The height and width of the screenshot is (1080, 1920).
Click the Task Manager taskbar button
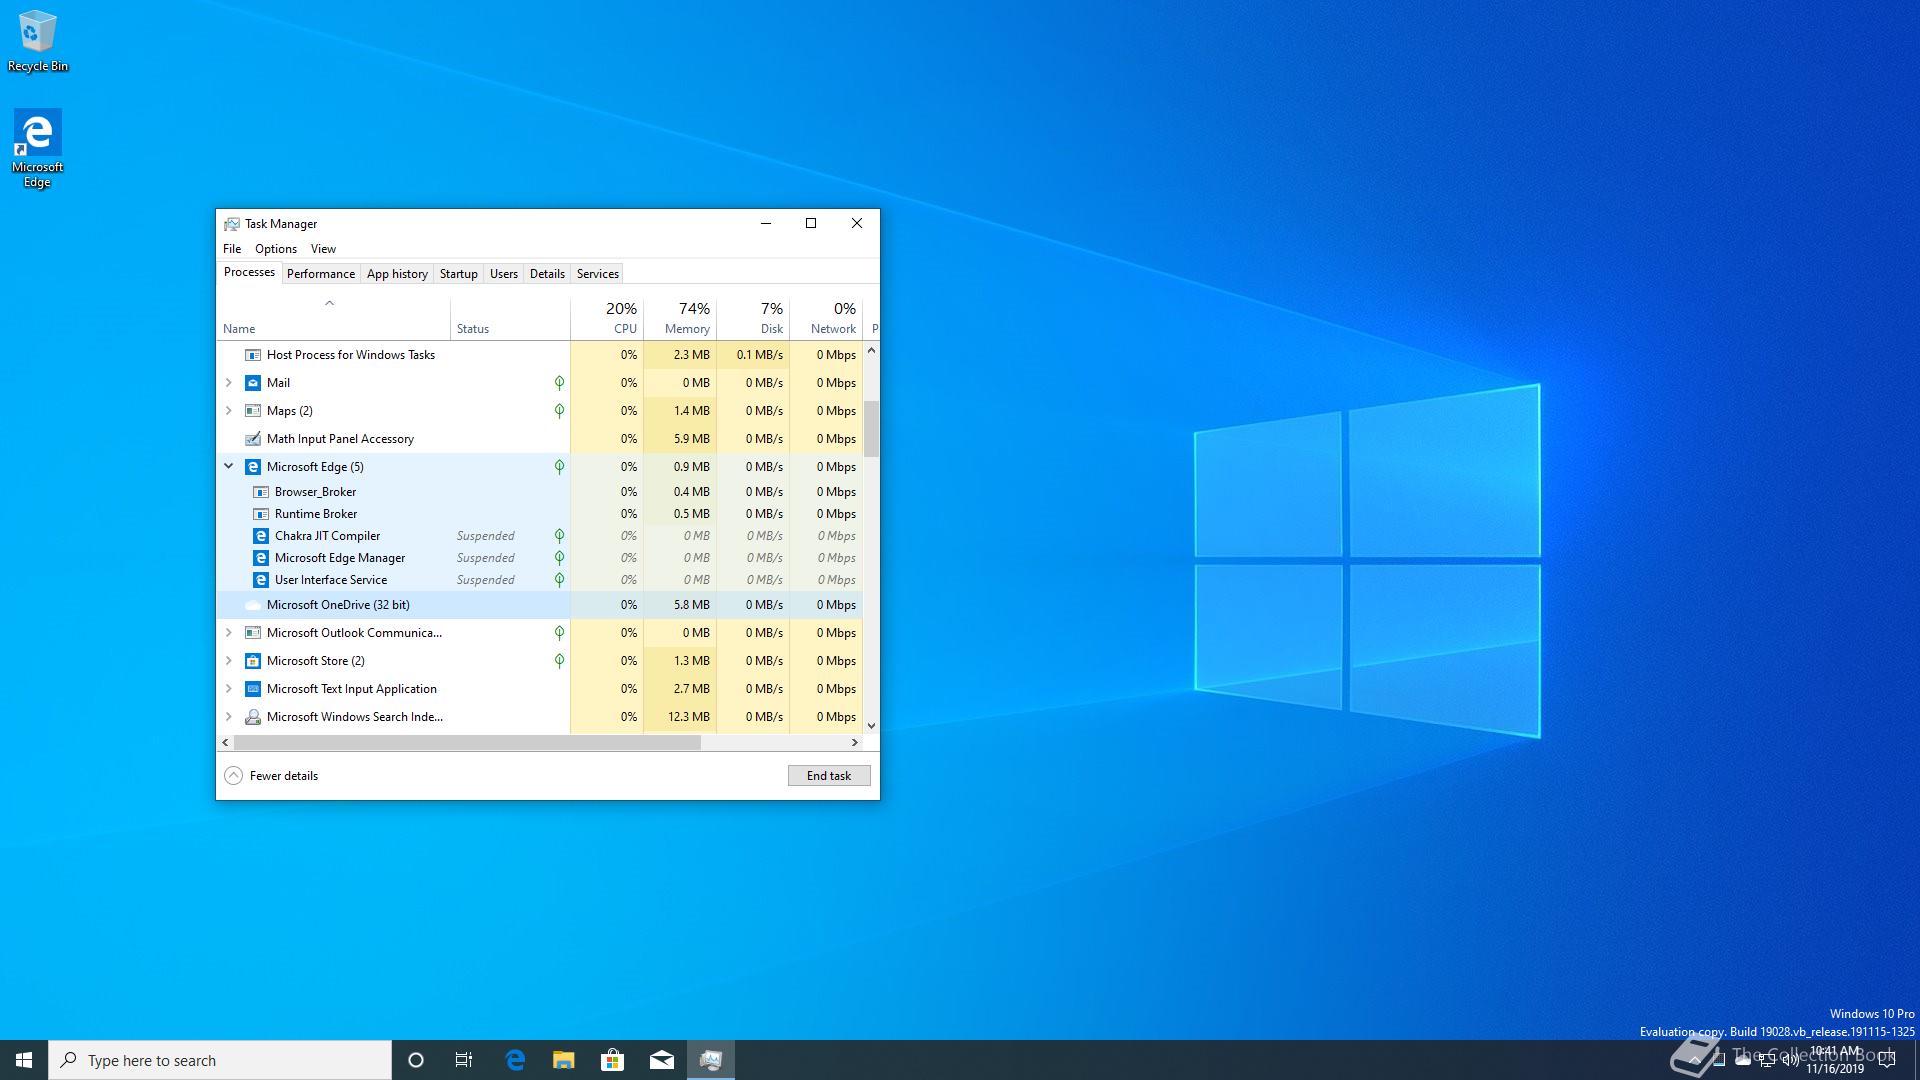pos(711,1060)
